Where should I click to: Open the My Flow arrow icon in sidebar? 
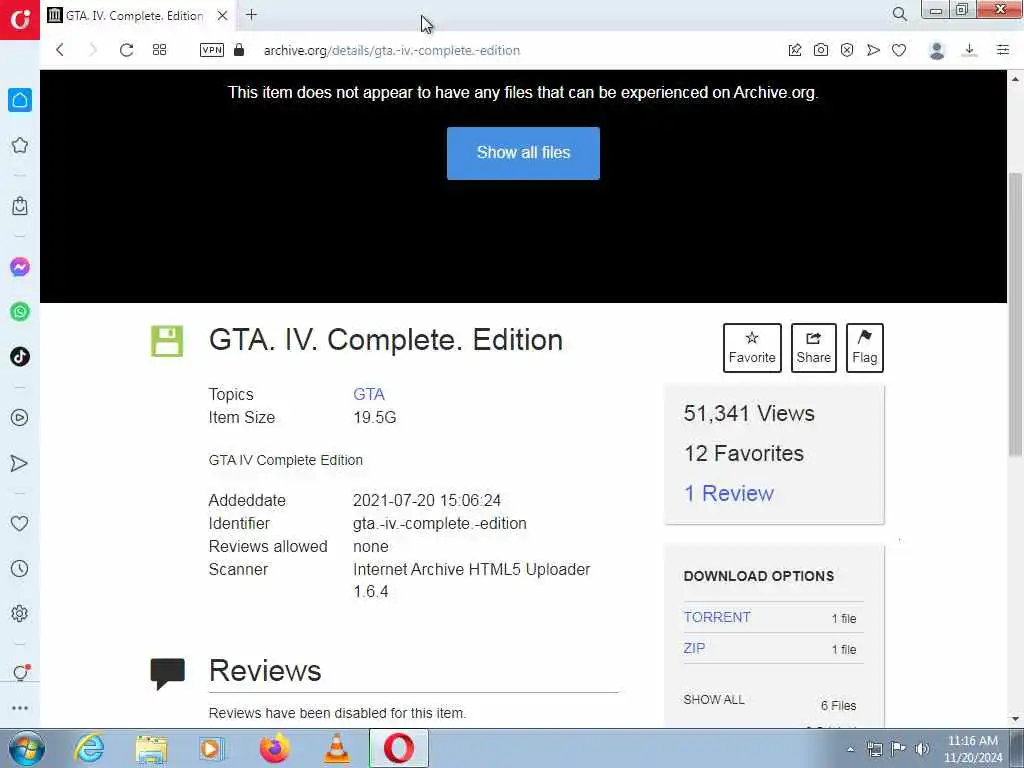pyautogui.click(x=20, y=463)
